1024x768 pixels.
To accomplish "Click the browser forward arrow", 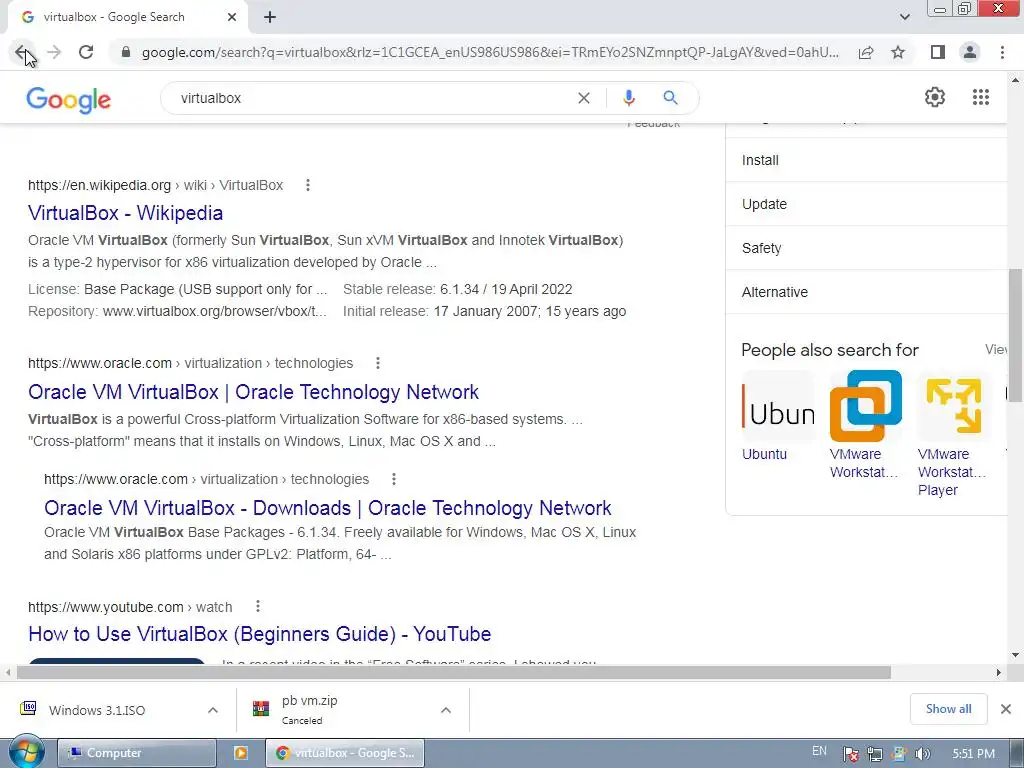I will (54, 52).
